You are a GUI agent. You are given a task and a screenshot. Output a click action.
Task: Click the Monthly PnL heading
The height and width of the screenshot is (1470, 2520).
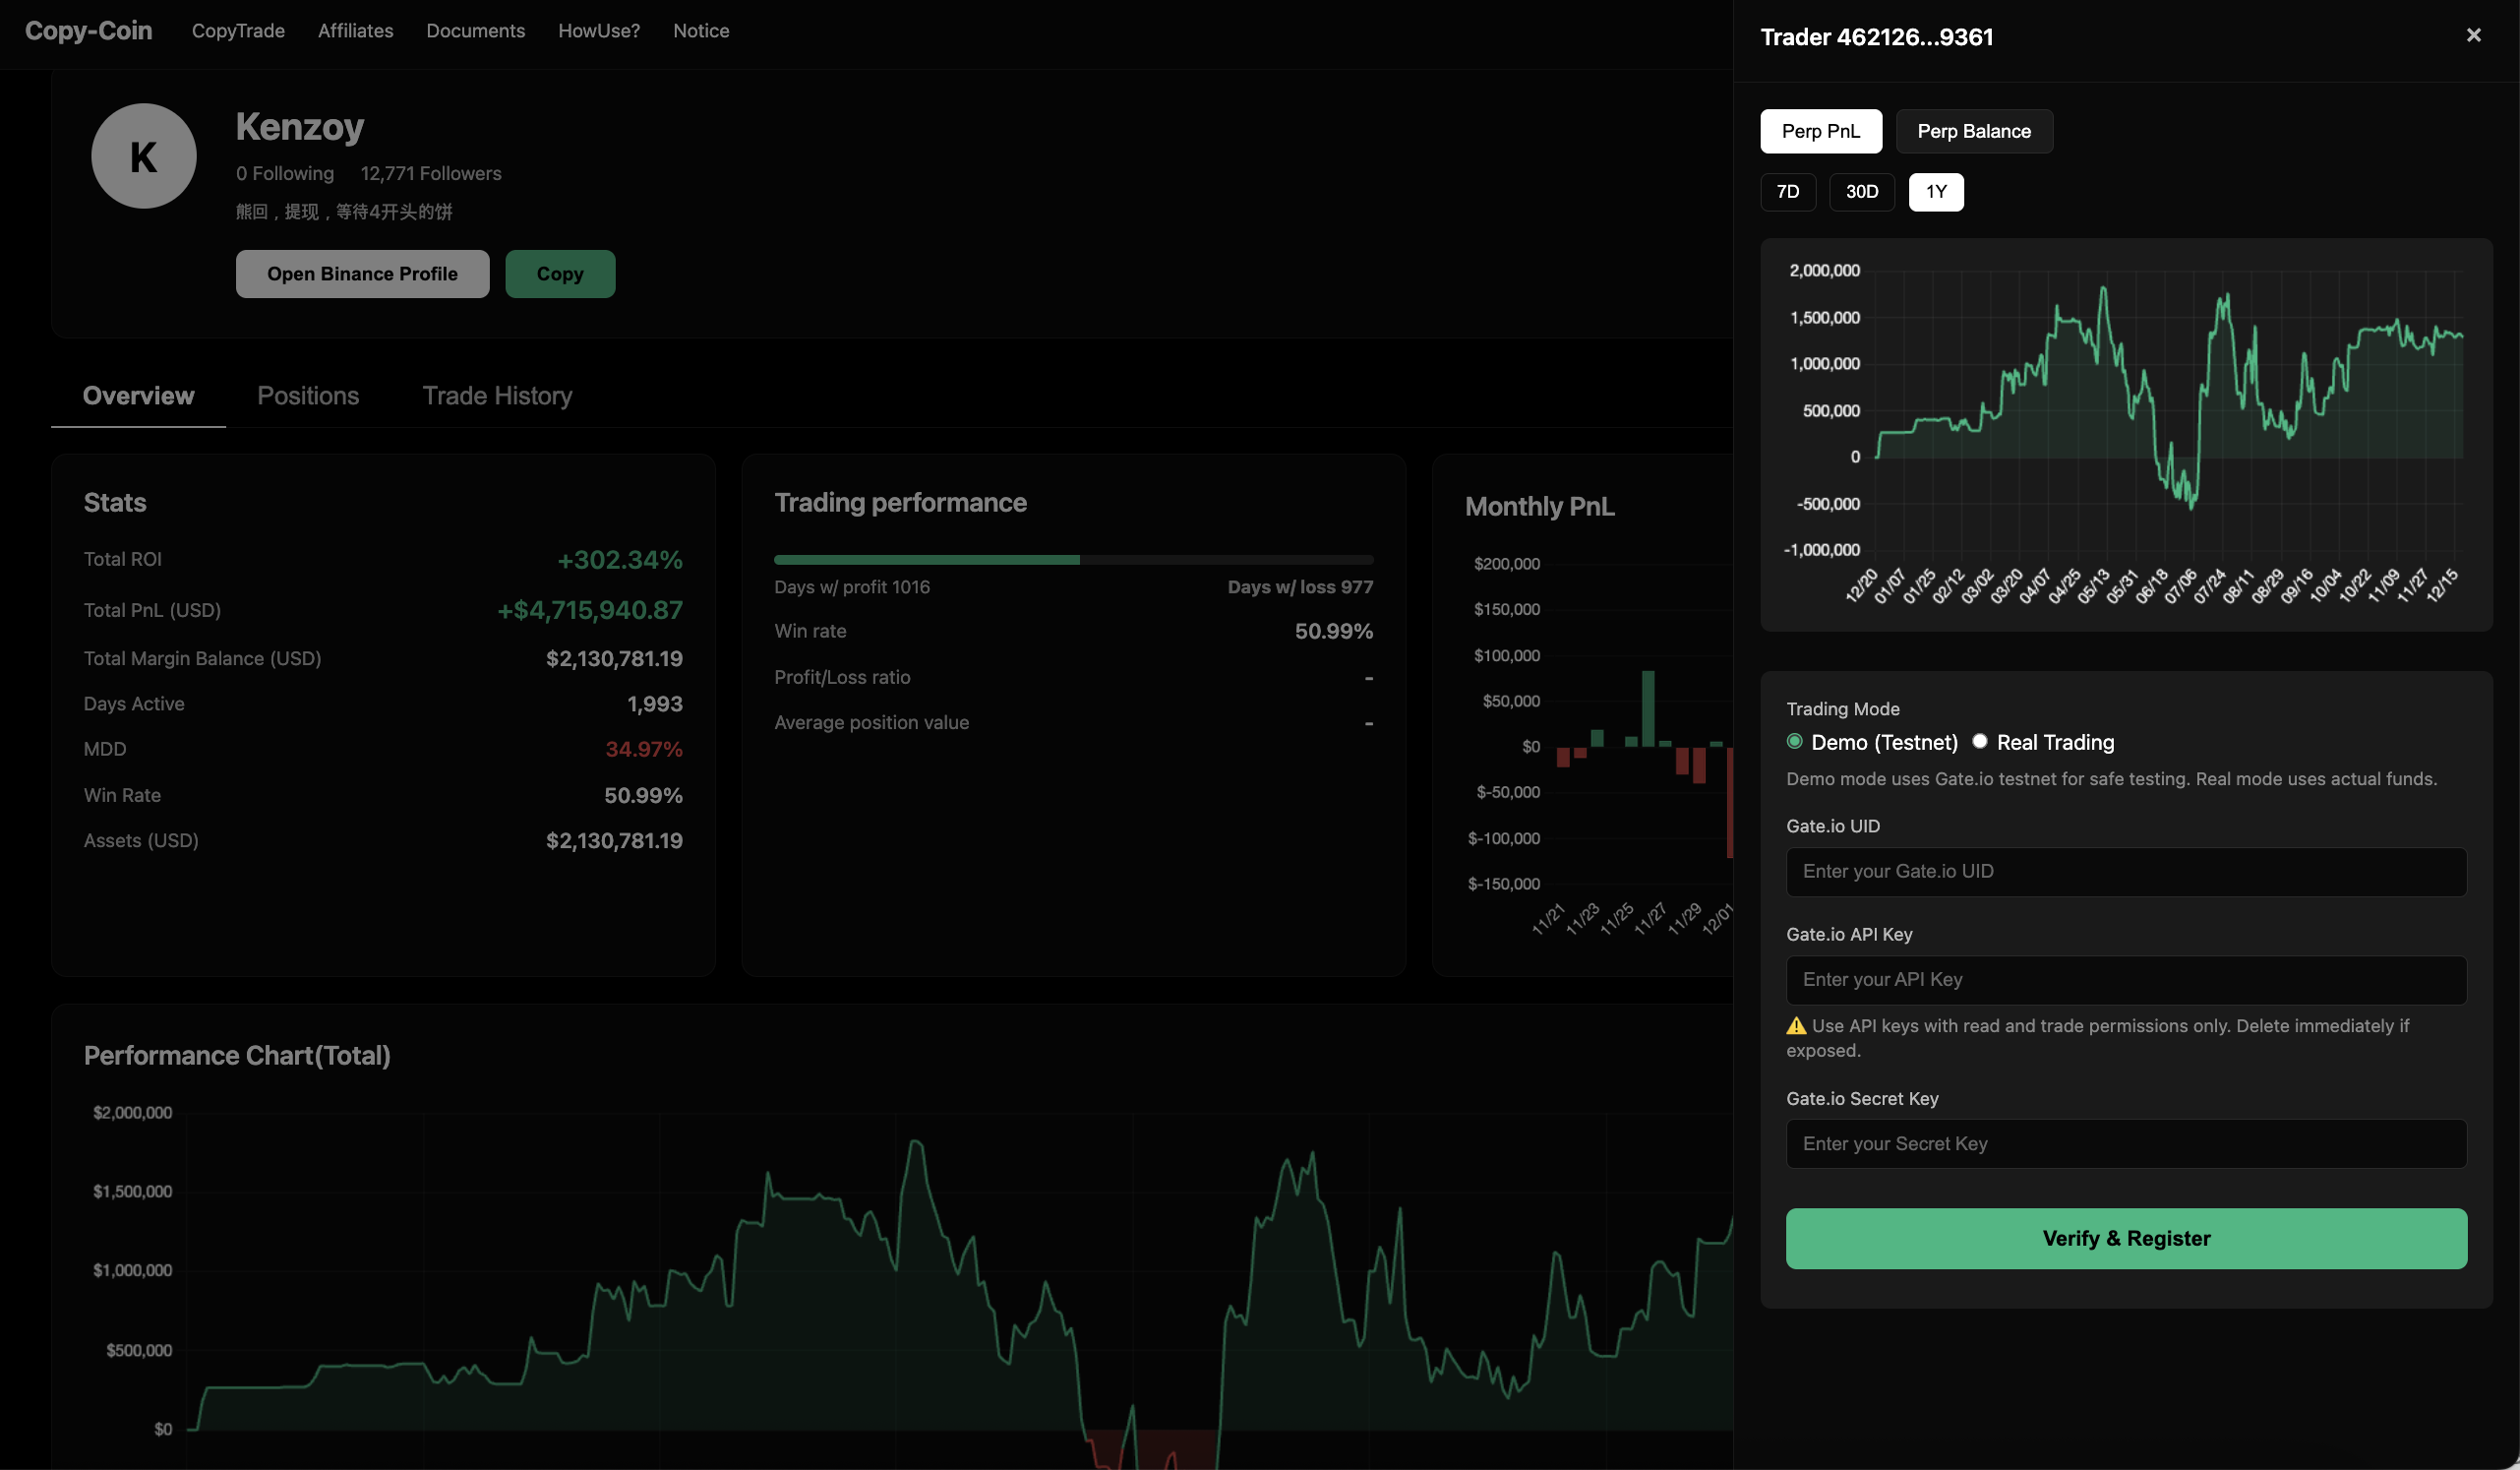point(1539,506)
